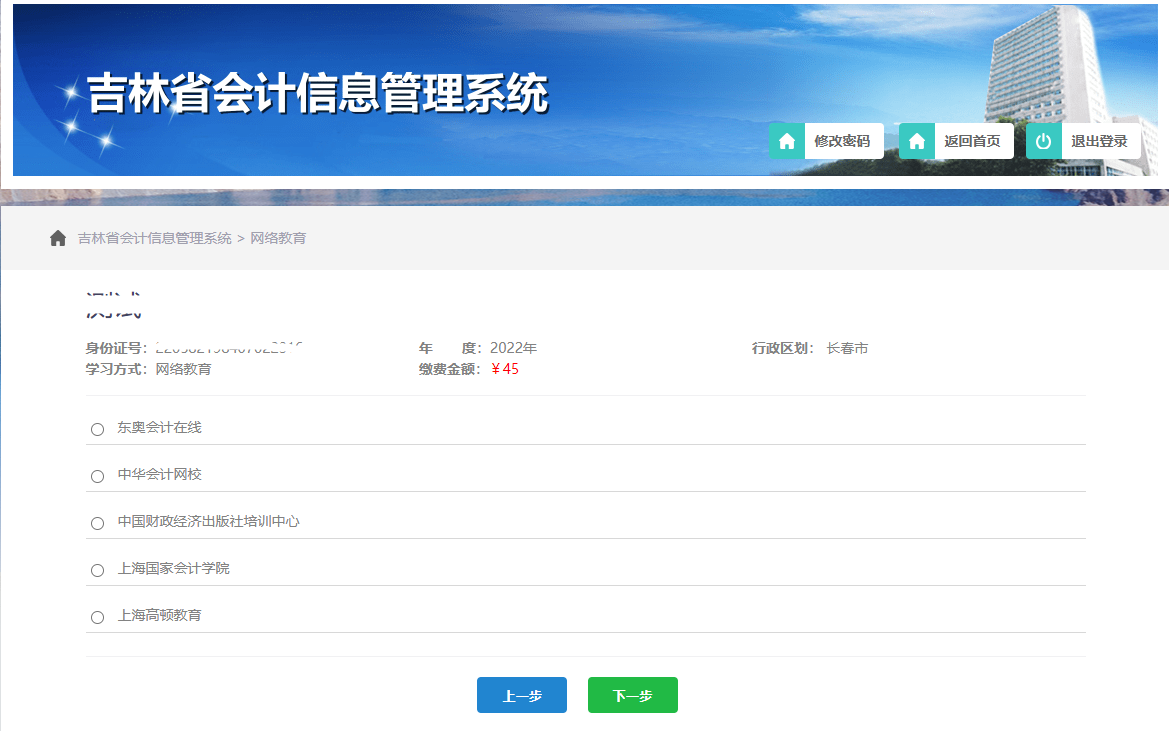Click the 下一步 button
The height and width of the screenshot is (731, 1169).
click(x=632, y=694)
